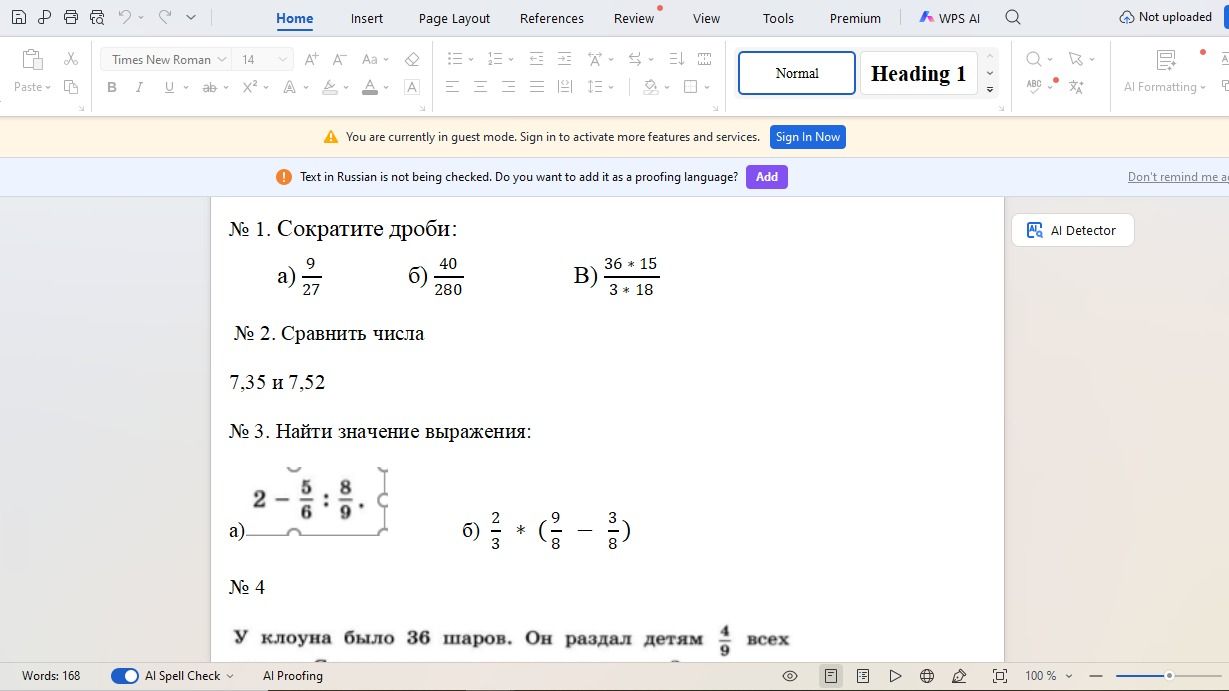Clear formatting with the eraser icon

pyautogui.click(x=412, y=59)
